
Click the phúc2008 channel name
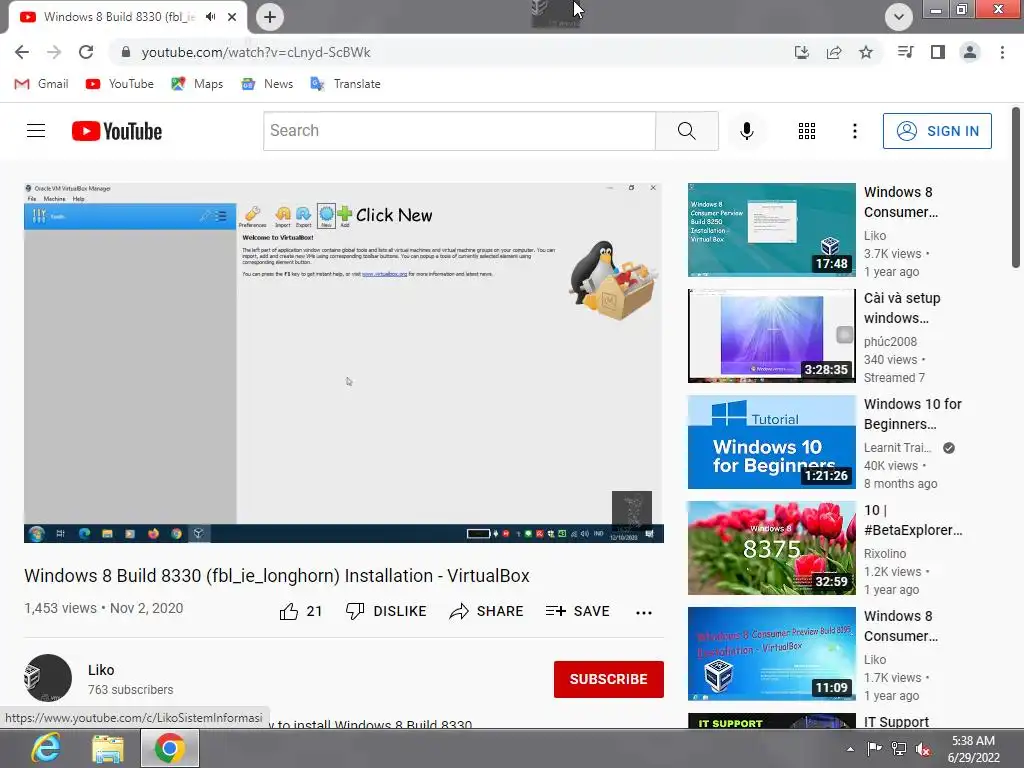tap(890, 342)
